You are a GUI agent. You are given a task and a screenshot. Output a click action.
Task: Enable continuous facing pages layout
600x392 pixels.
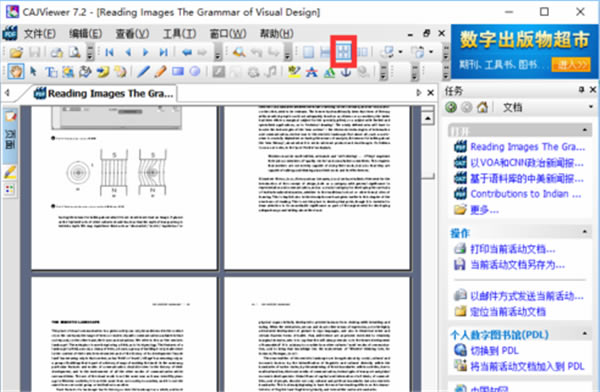click(x=344, y=52)
